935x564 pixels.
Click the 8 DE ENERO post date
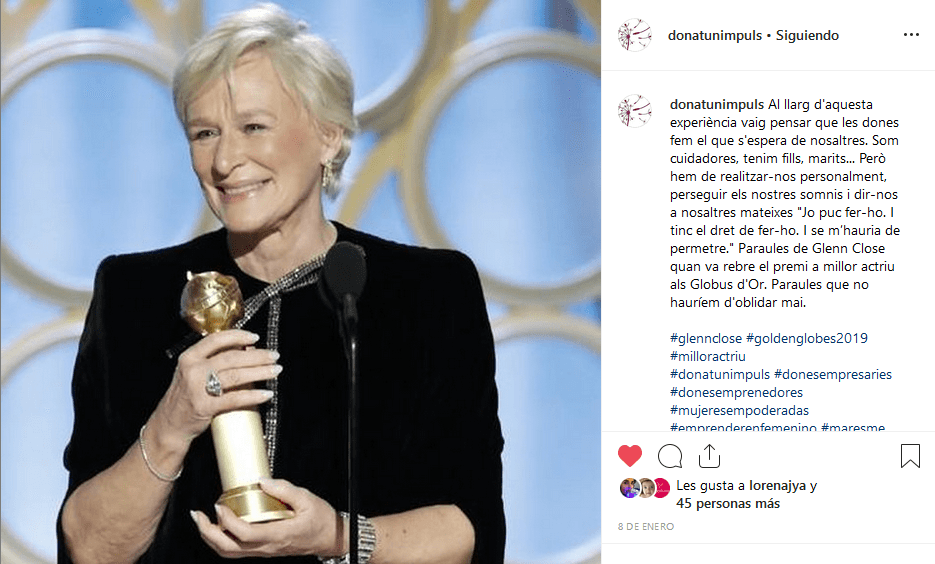point(646,526)
